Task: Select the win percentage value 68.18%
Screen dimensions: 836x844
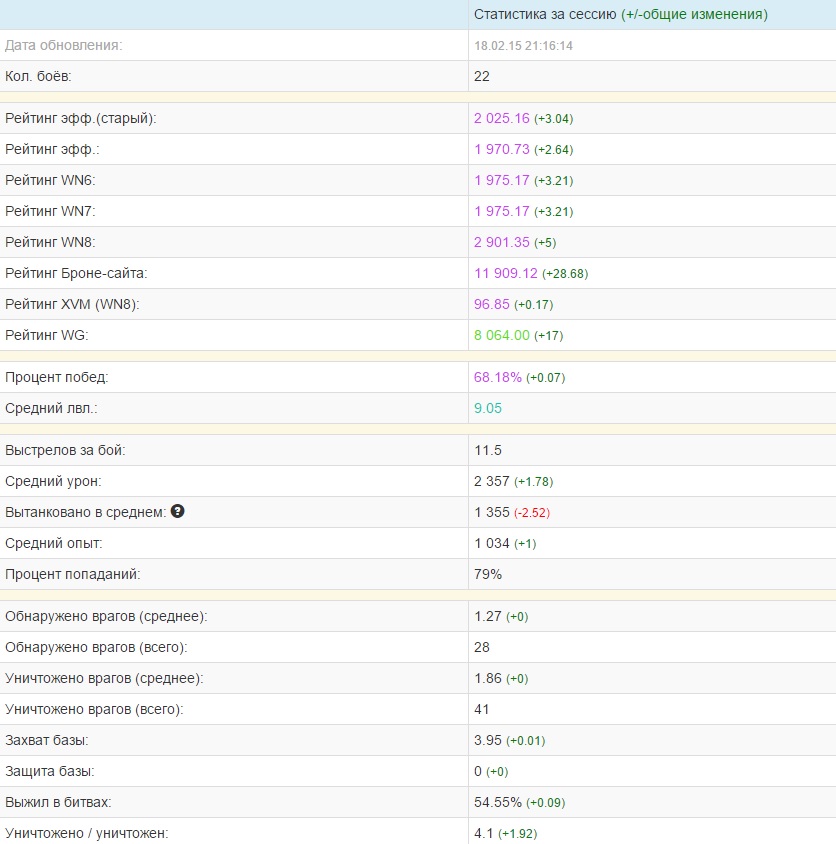Action: [498, 378]
